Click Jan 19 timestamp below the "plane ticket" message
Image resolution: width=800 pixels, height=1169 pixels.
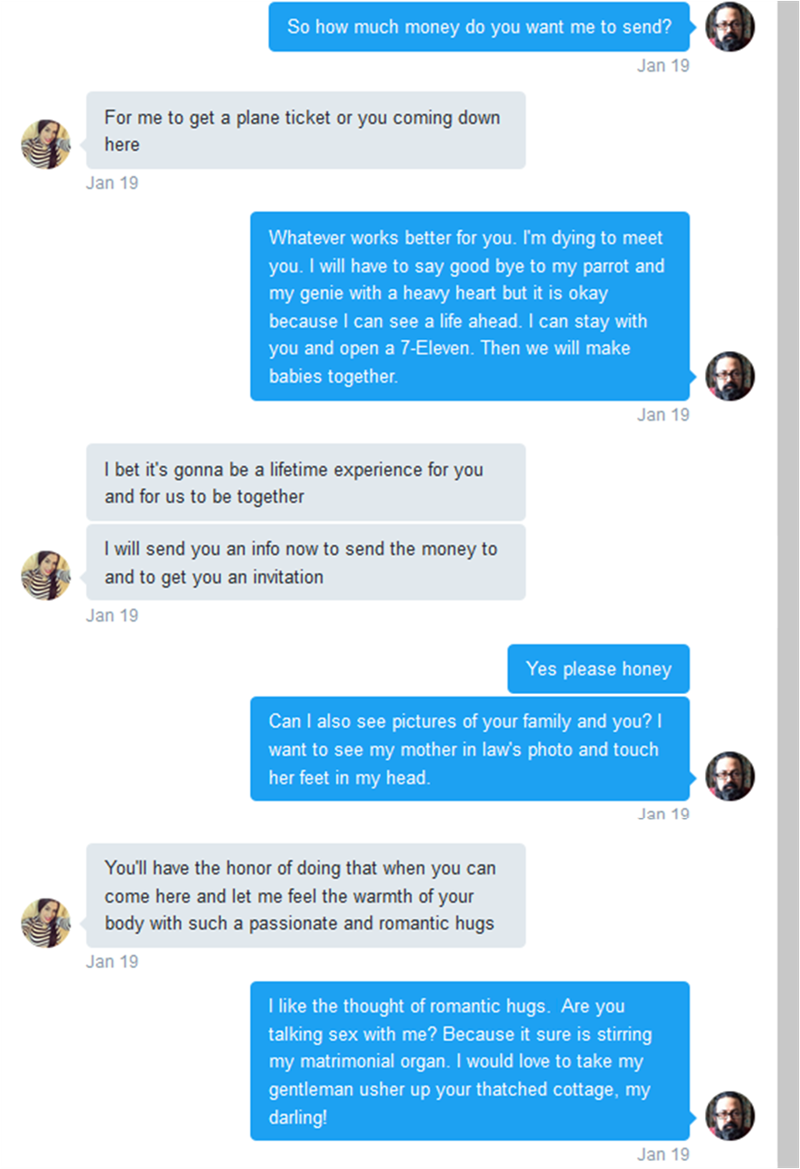(112, 183)
